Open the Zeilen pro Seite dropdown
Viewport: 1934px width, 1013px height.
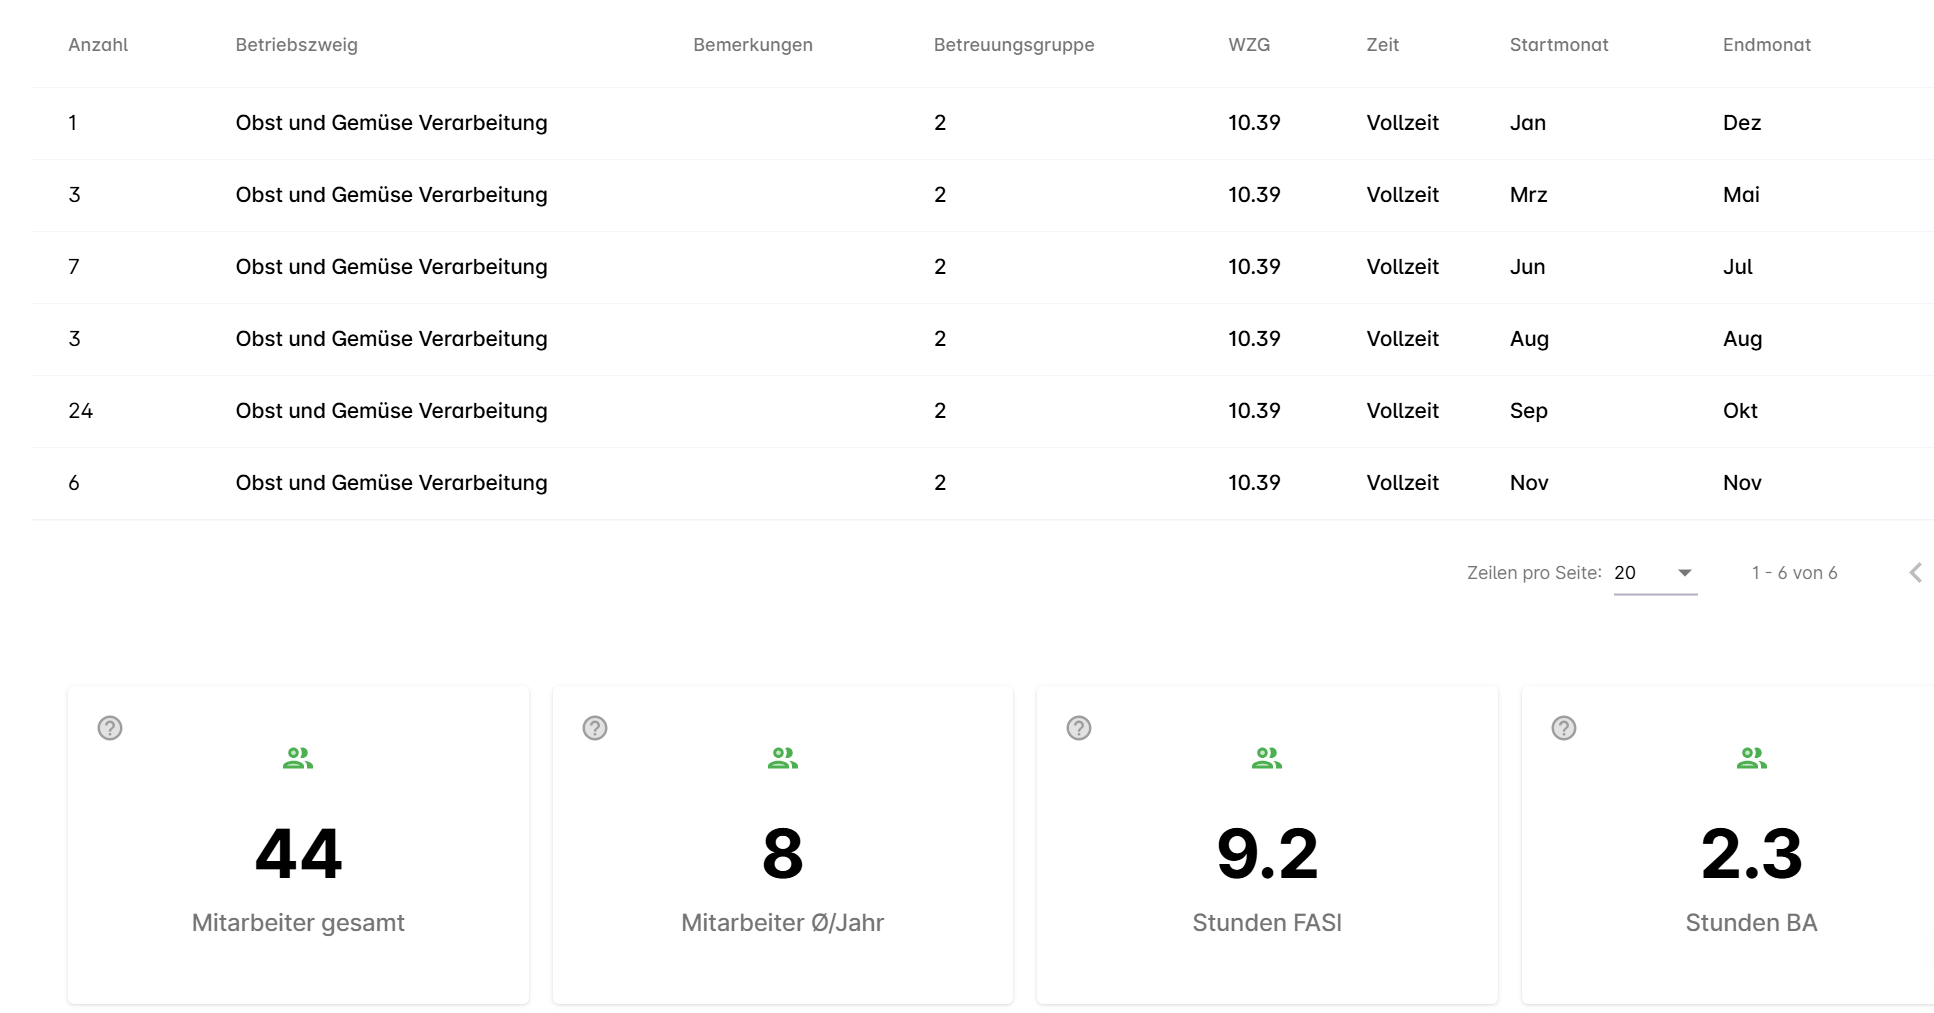(x=1655, y=573)
